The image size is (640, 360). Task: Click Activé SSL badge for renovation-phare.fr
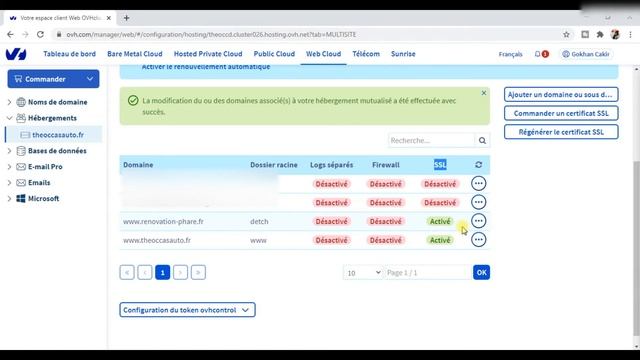[x=440, y=221]
